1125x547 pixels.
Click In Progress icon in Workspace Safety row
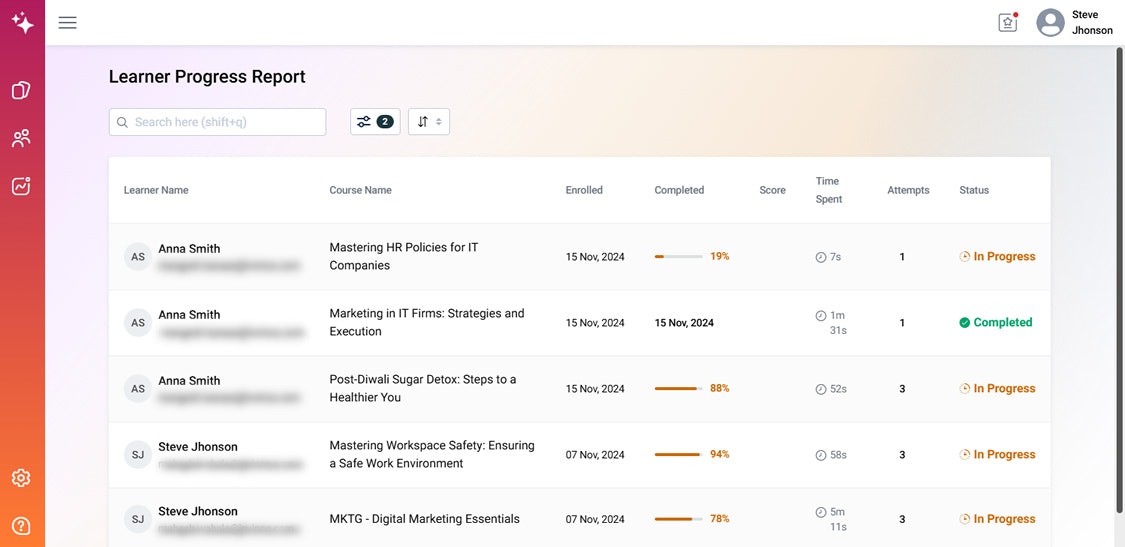(x=964, y=454)
